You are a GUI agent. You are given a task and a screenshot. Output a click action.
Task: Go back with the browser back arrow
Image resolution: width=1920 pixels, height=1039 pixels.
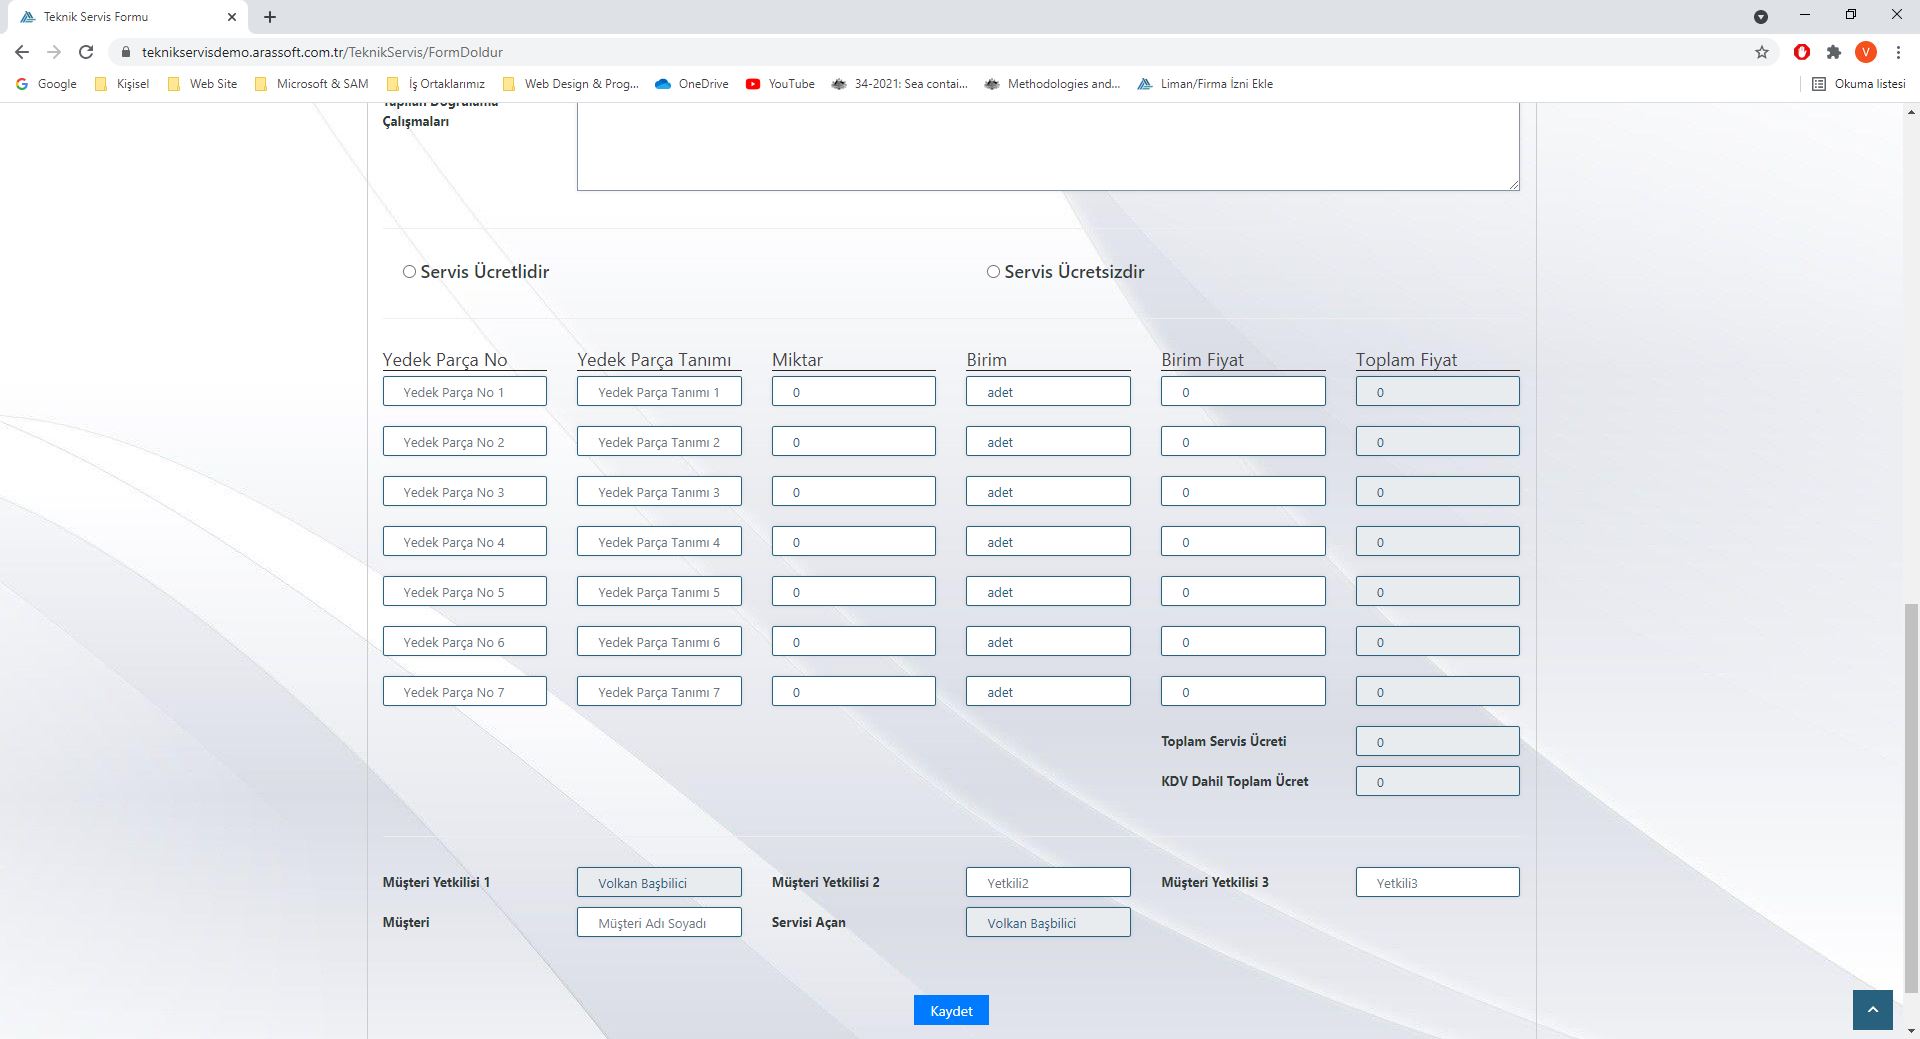(x=22, y=52)
